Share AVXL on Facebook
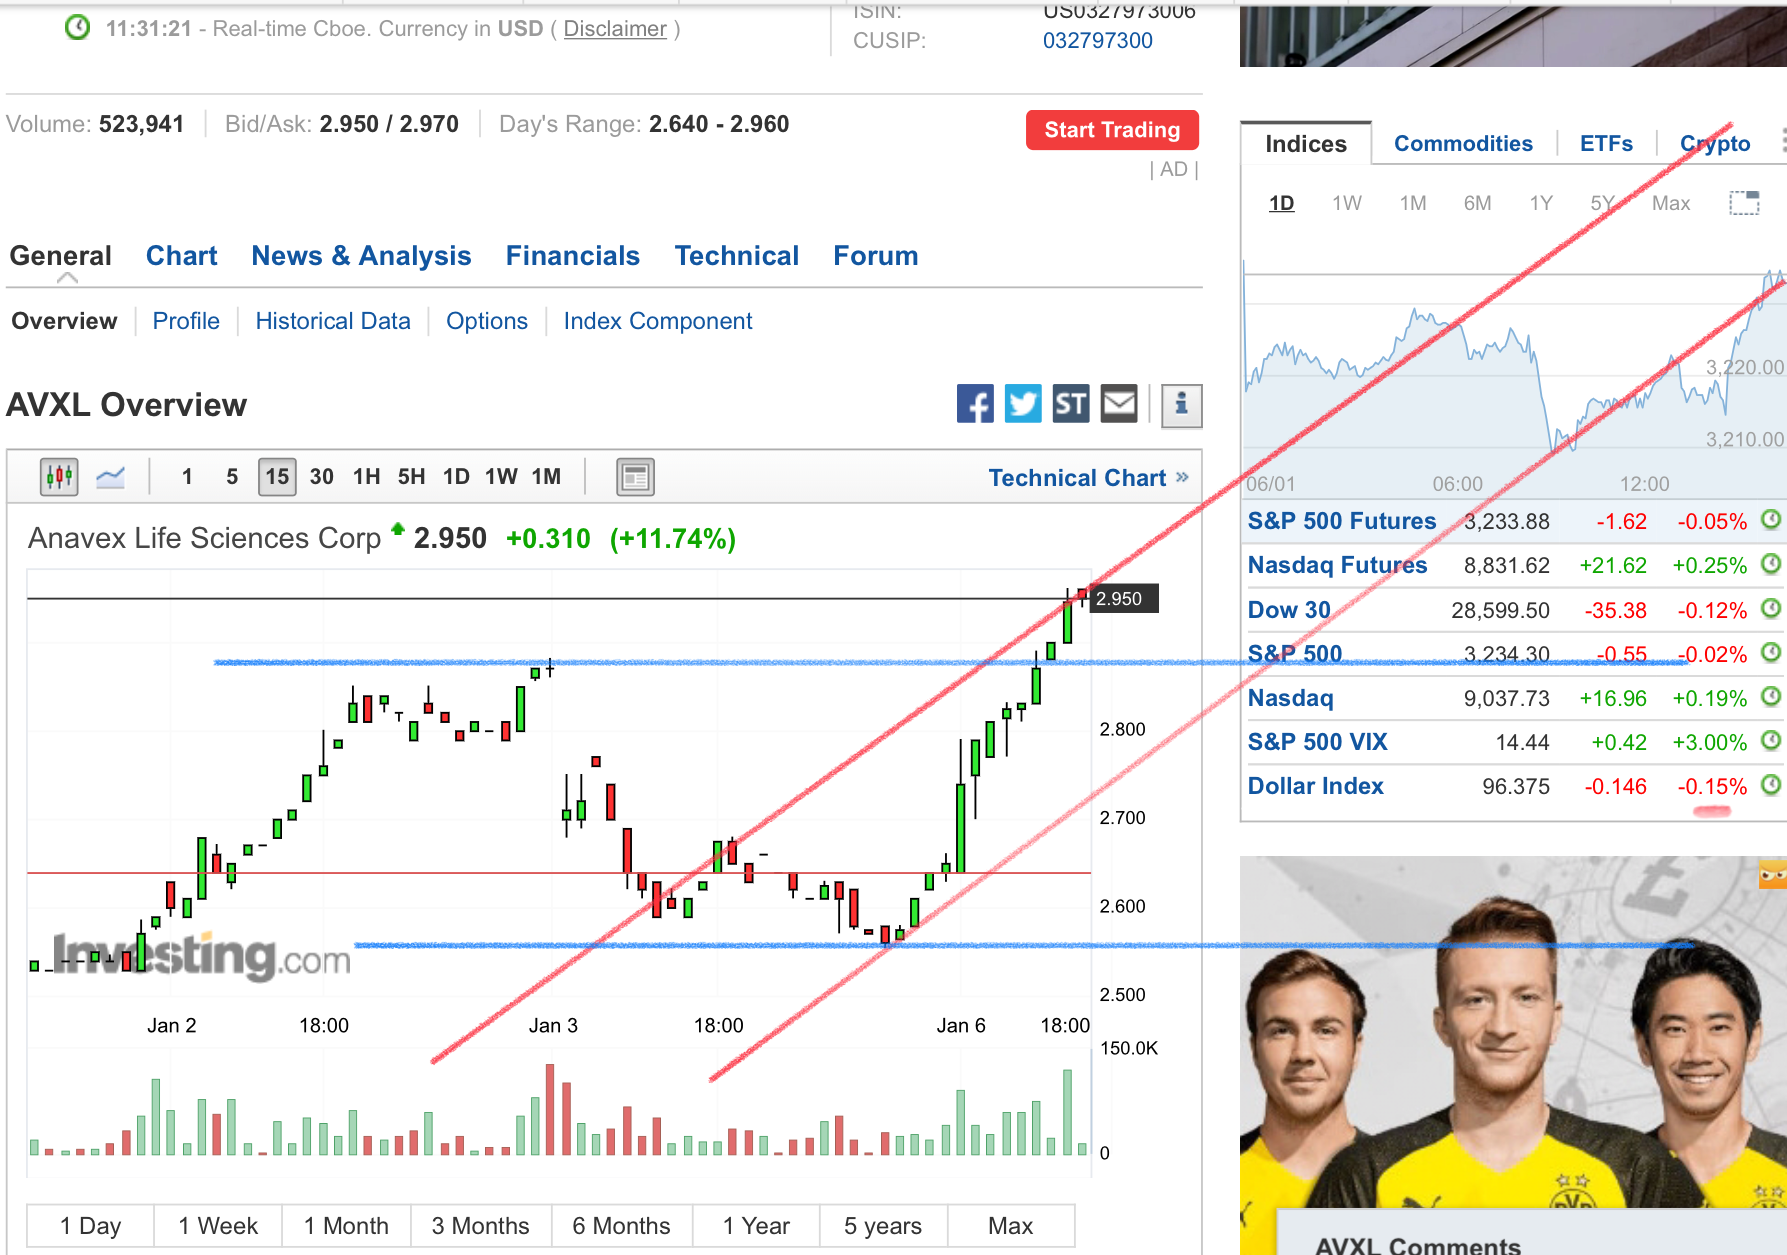The image size is (1787, 1255). click(975, 404)
